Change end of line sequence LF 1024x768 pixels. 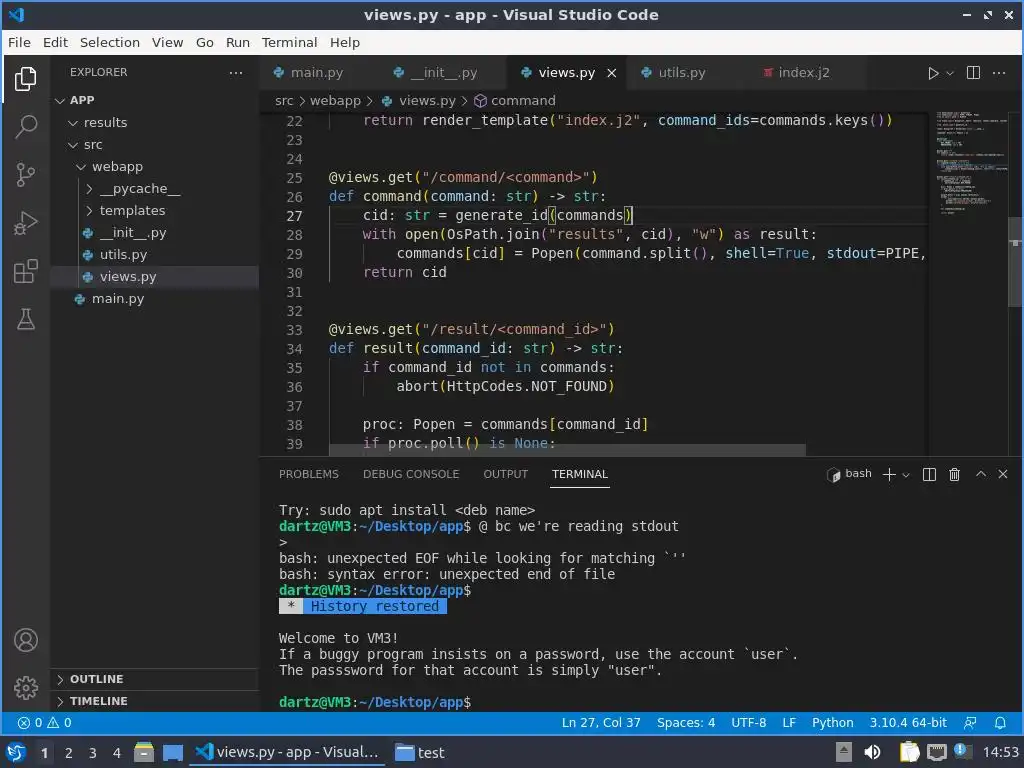pyautogui.click(x=789, y=722)
